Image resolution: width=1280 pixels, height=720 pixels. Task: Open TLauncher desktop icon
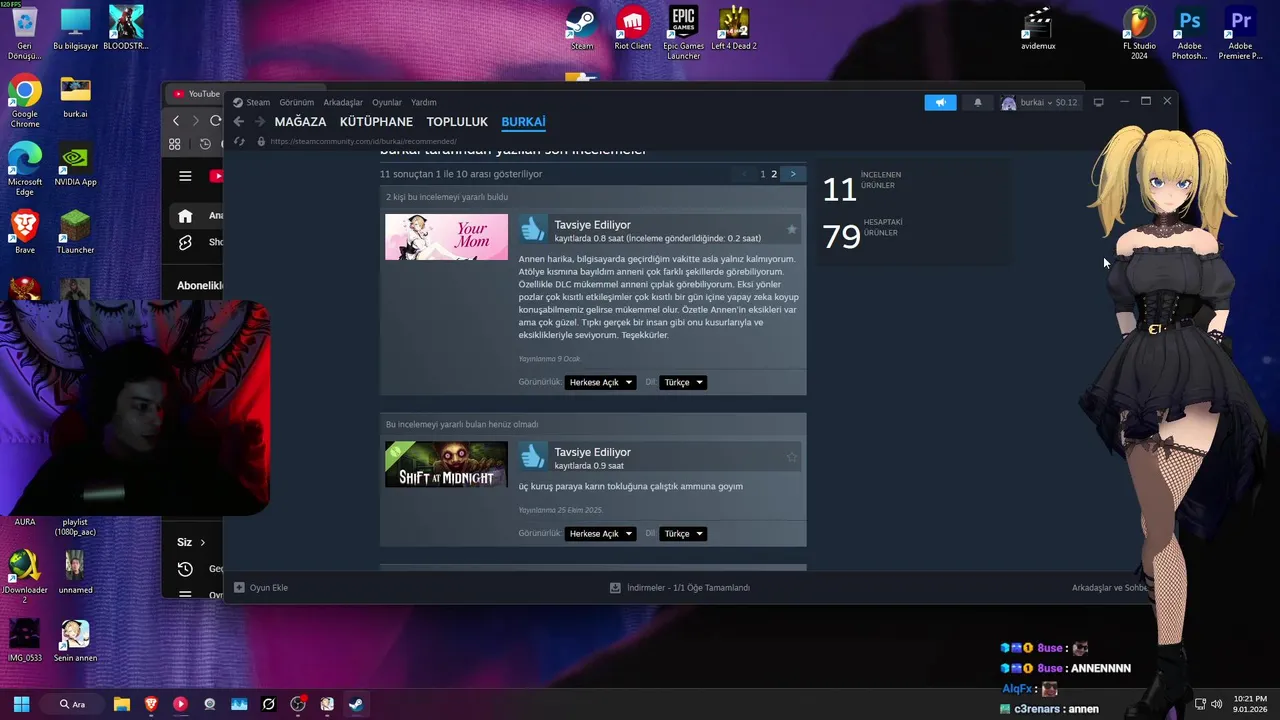(x=75, y=232)
